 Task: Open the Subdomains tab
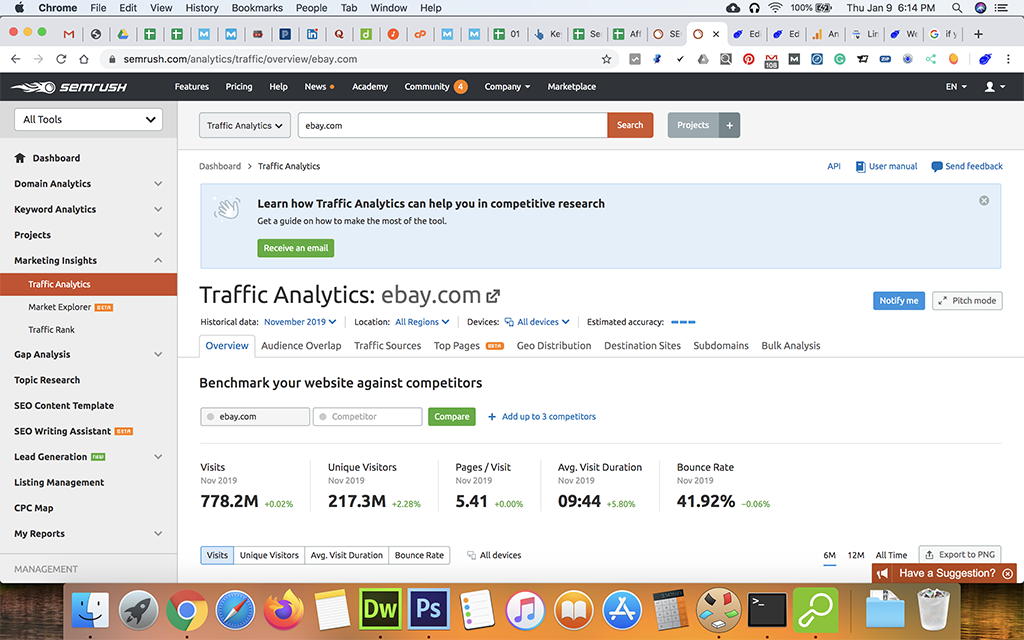point(721,345)
